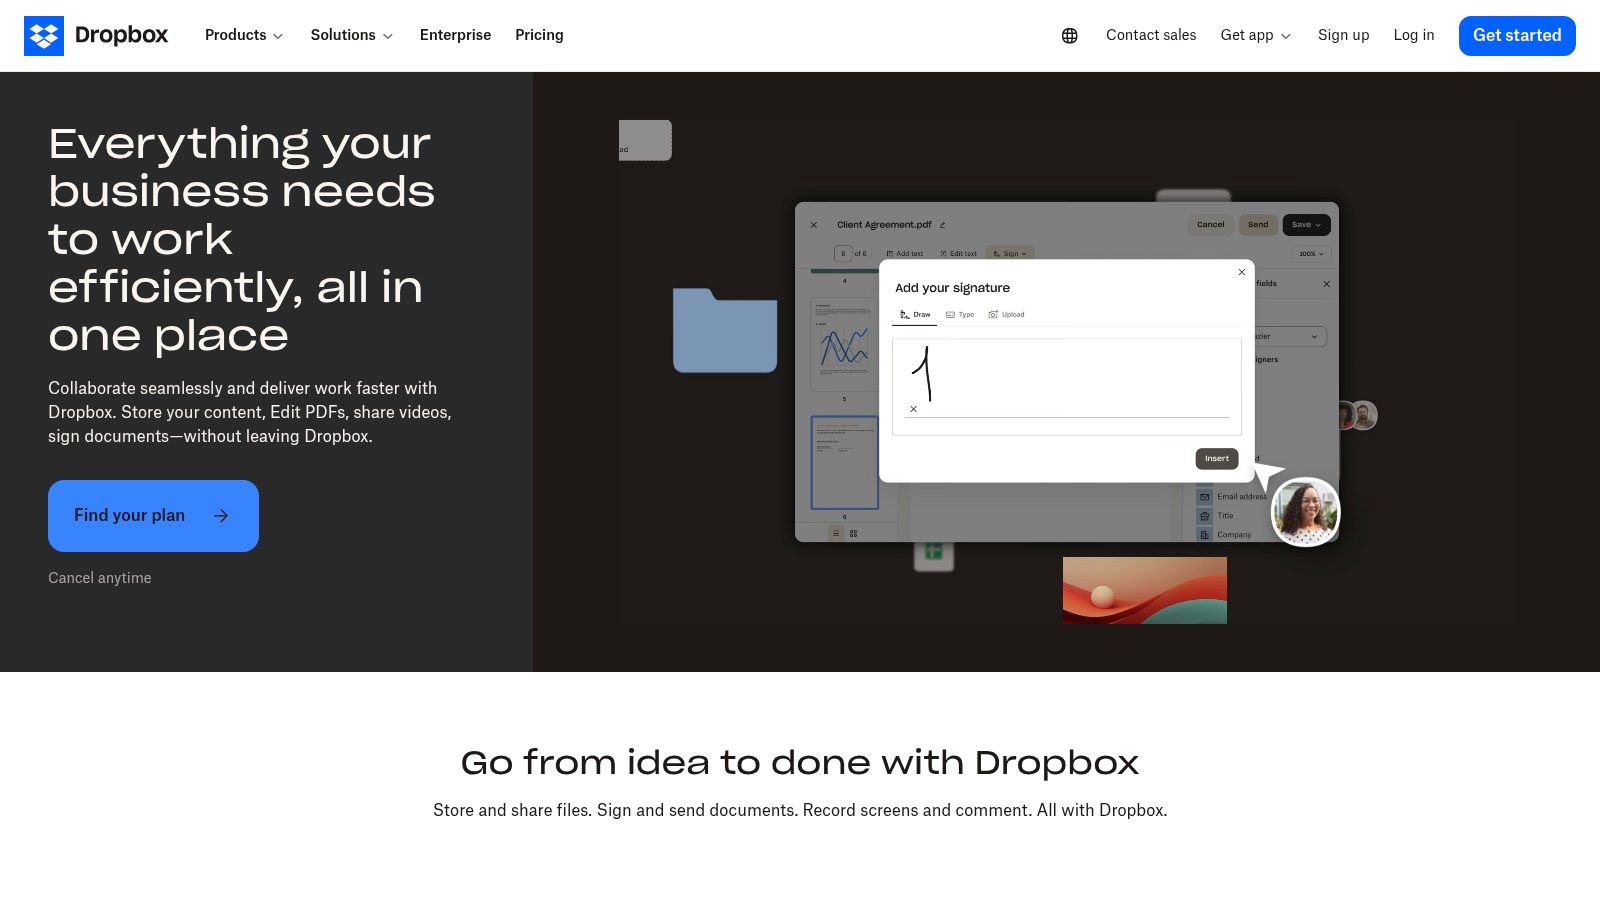1600x900 pixels.
Task: Close the Add your signature dialog
Action: tap(1242, 272)
